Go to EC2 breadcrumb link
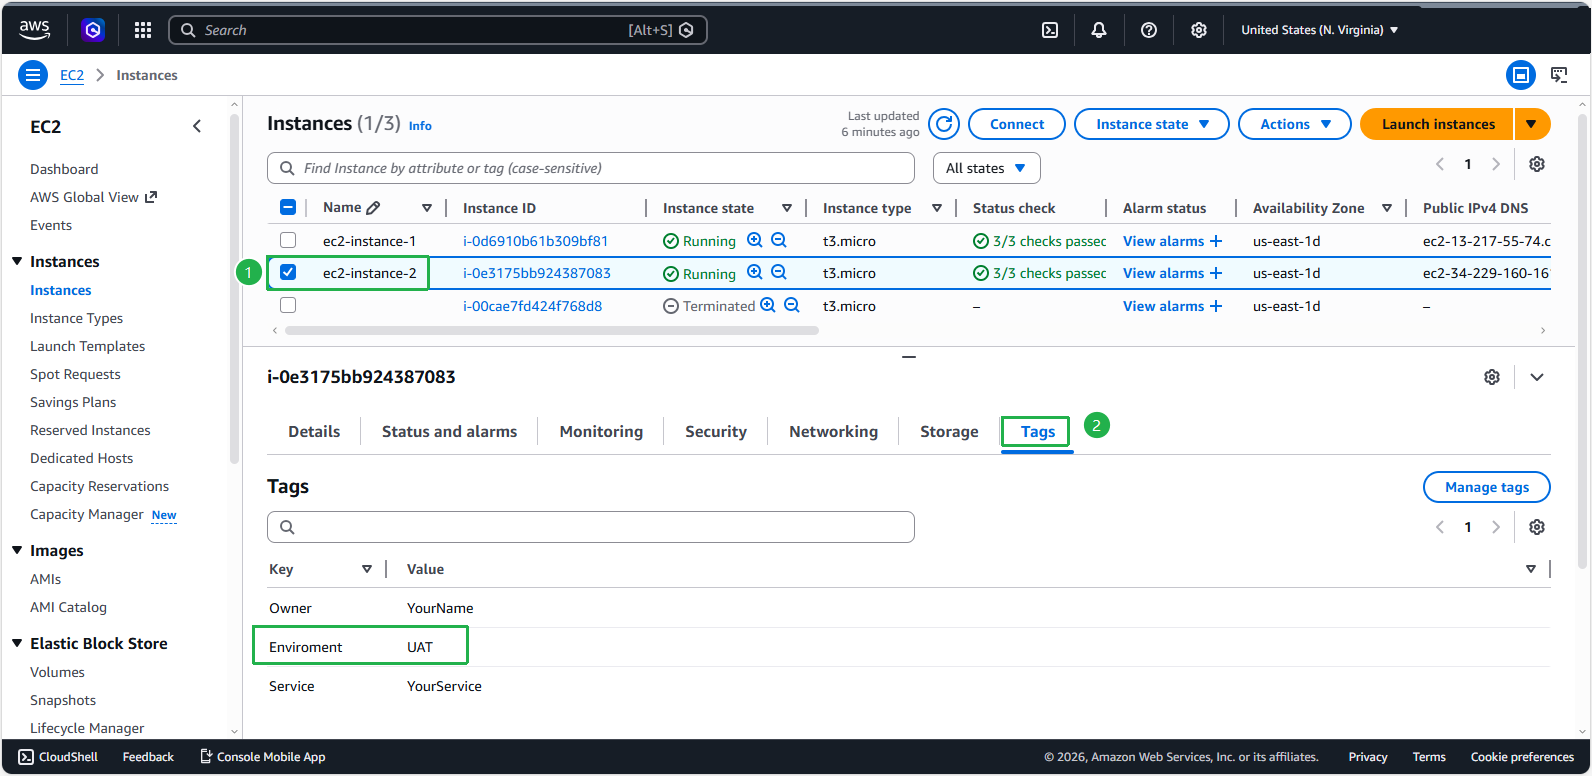 pos(72,75)
